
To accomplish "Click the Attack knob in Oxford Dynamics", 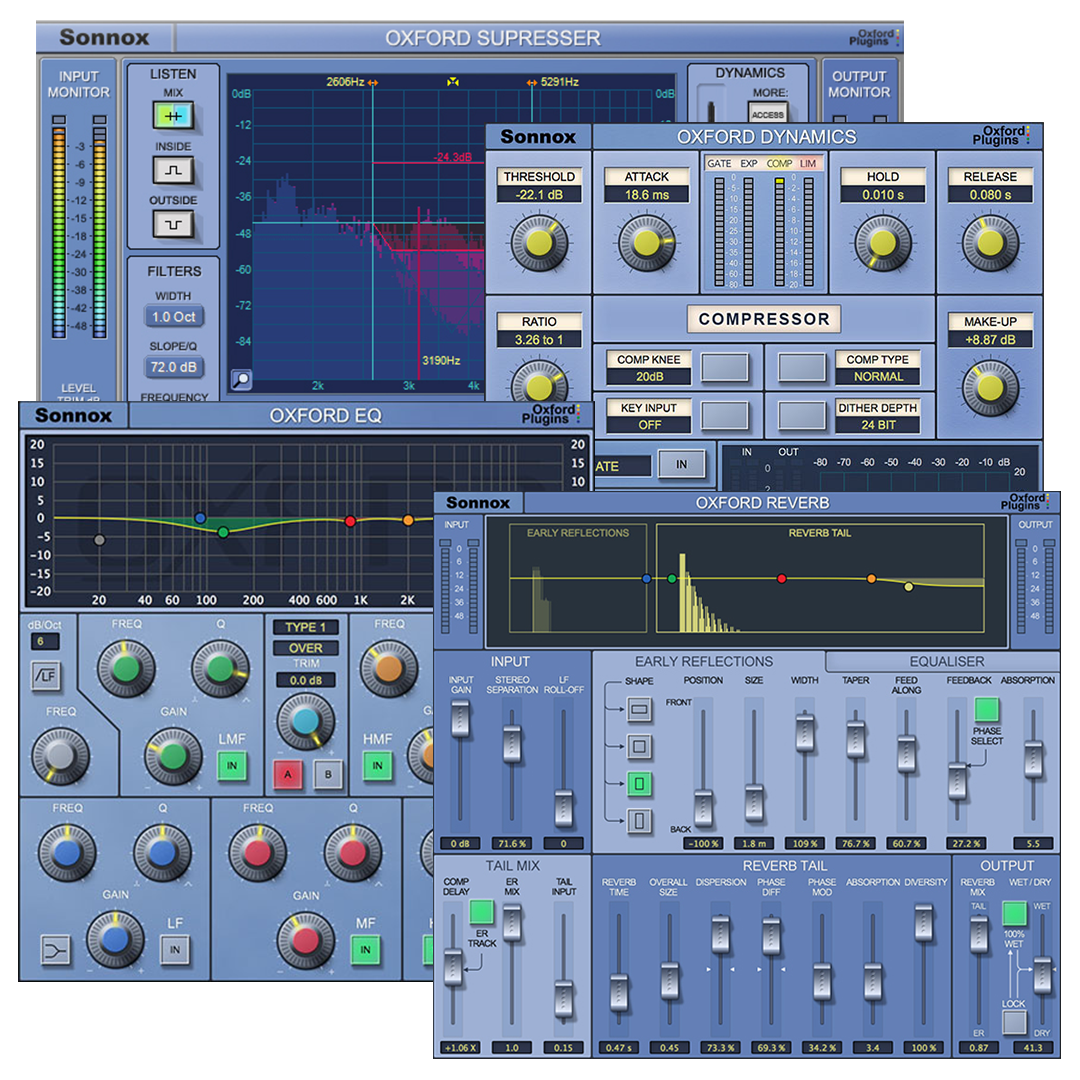I will [x=646, y=242].
